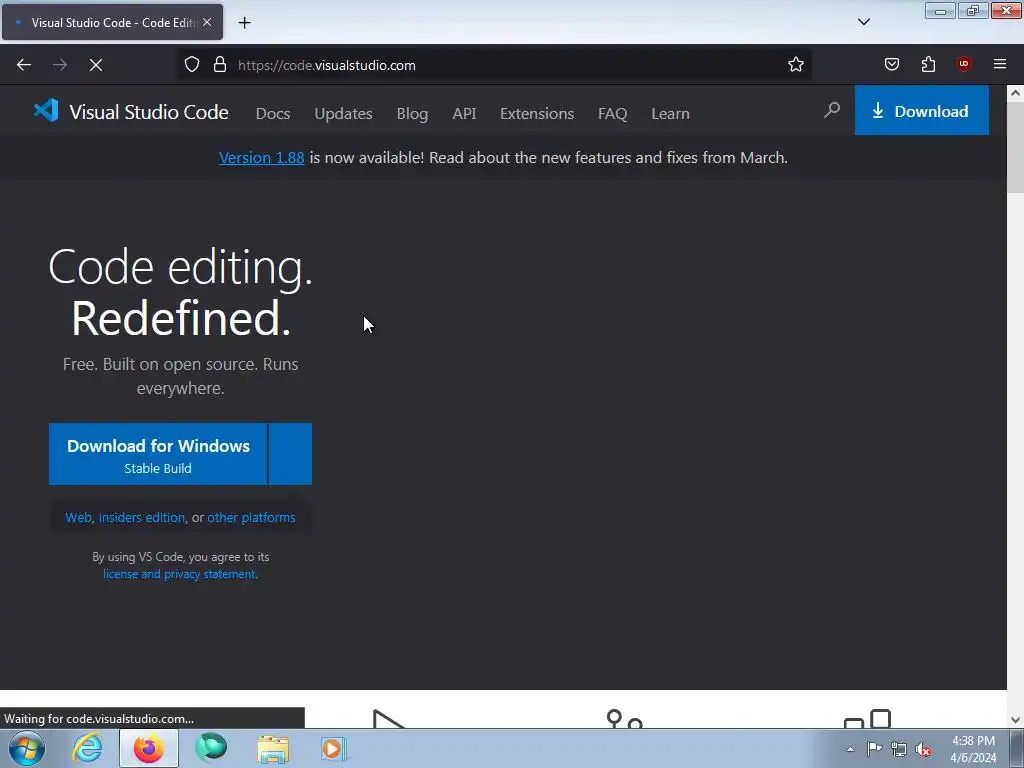Click Download for Windows Stable Build
This screenshot has height=768, width=1024.
click(158, 454)
